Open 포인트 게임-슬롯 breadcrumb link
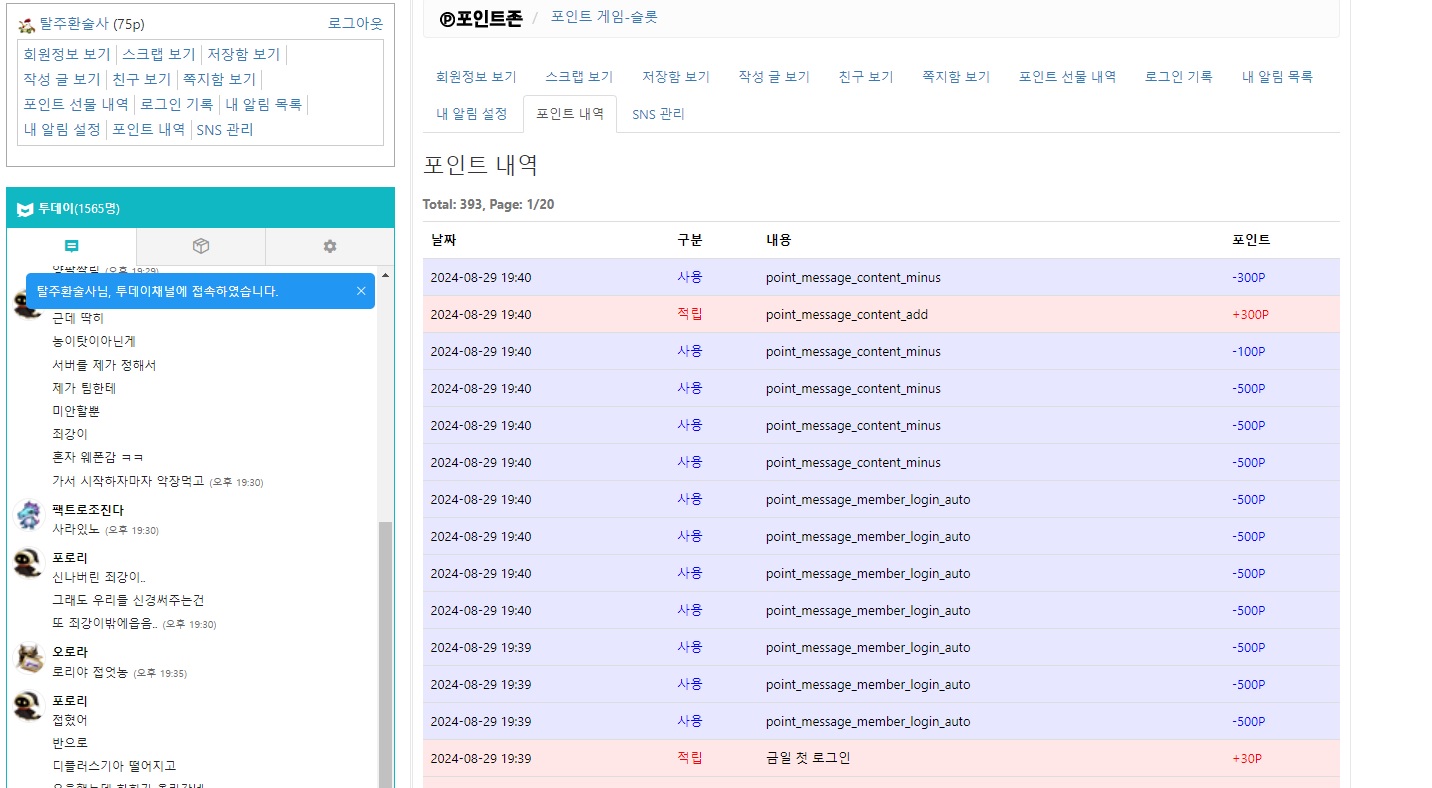 pyautogui.click(x=604, y=17)
